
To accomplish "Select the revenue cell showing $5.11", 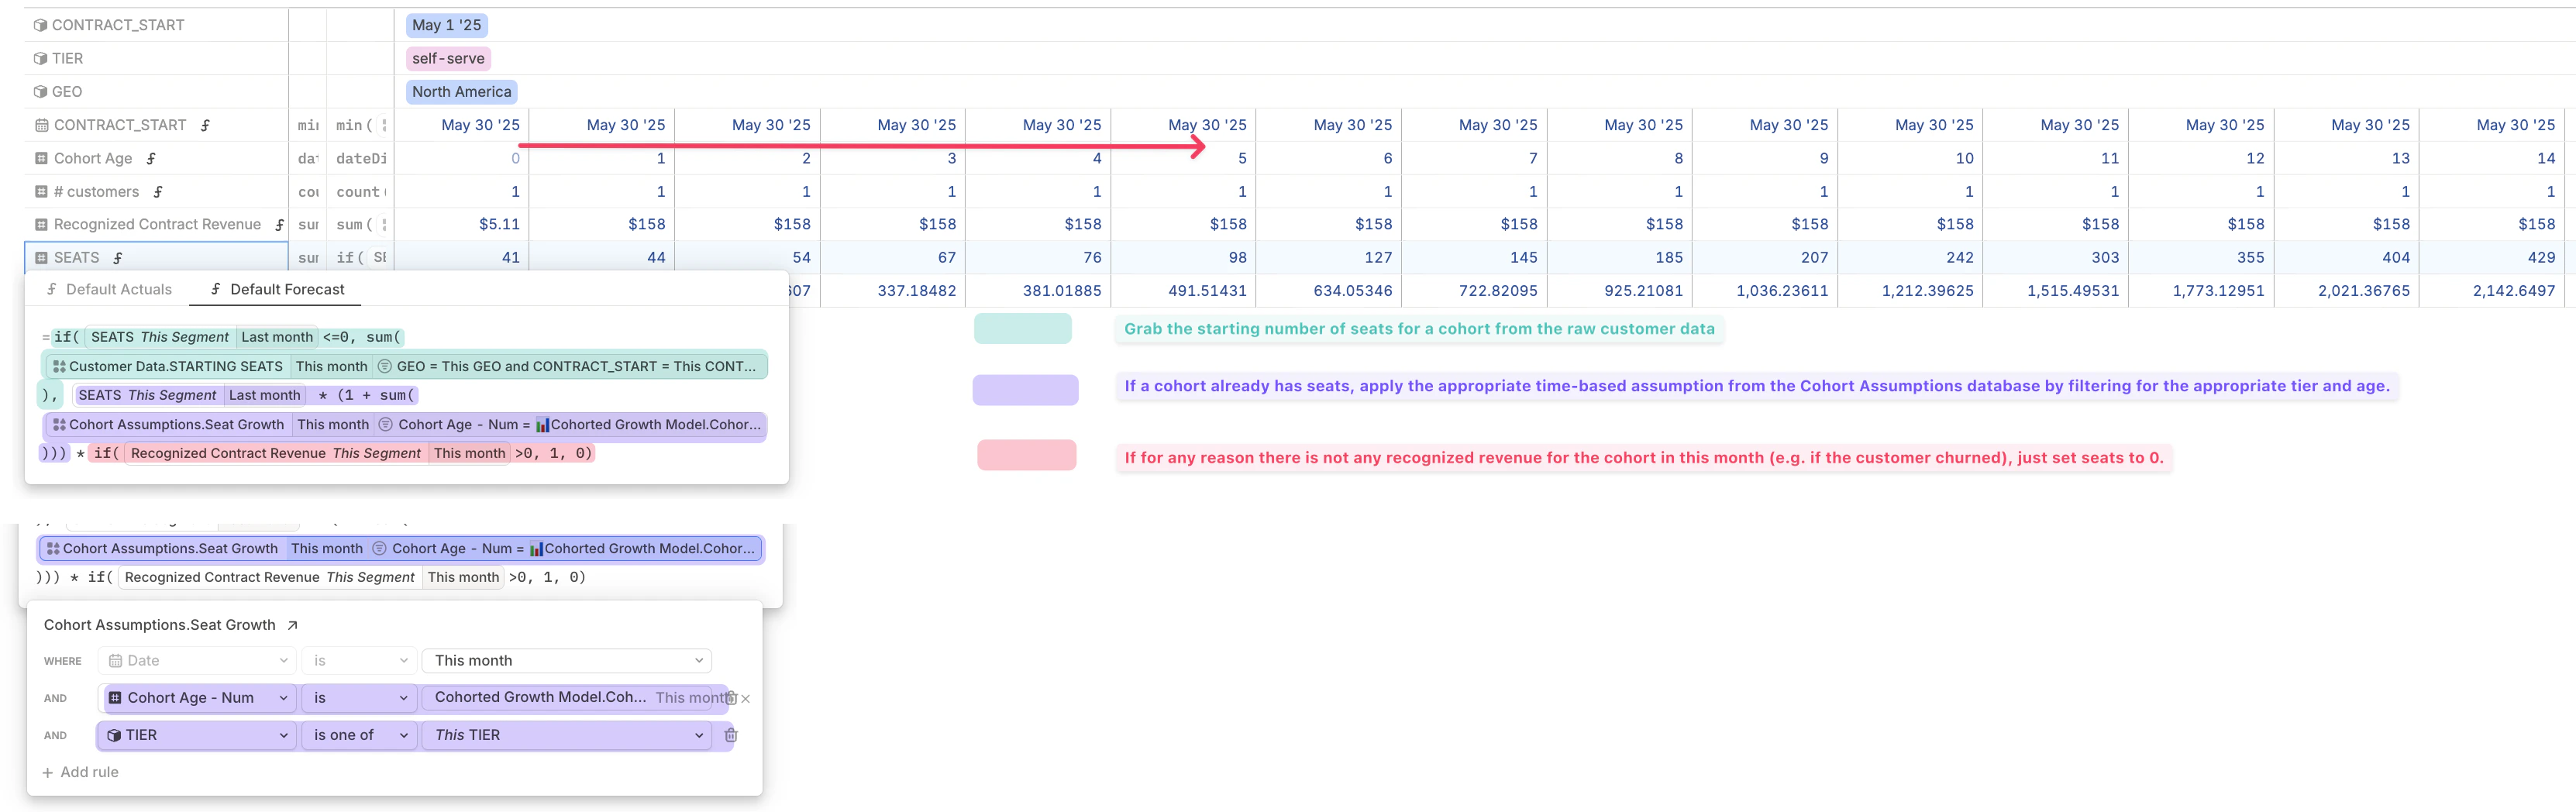I will tap(462, 225).
